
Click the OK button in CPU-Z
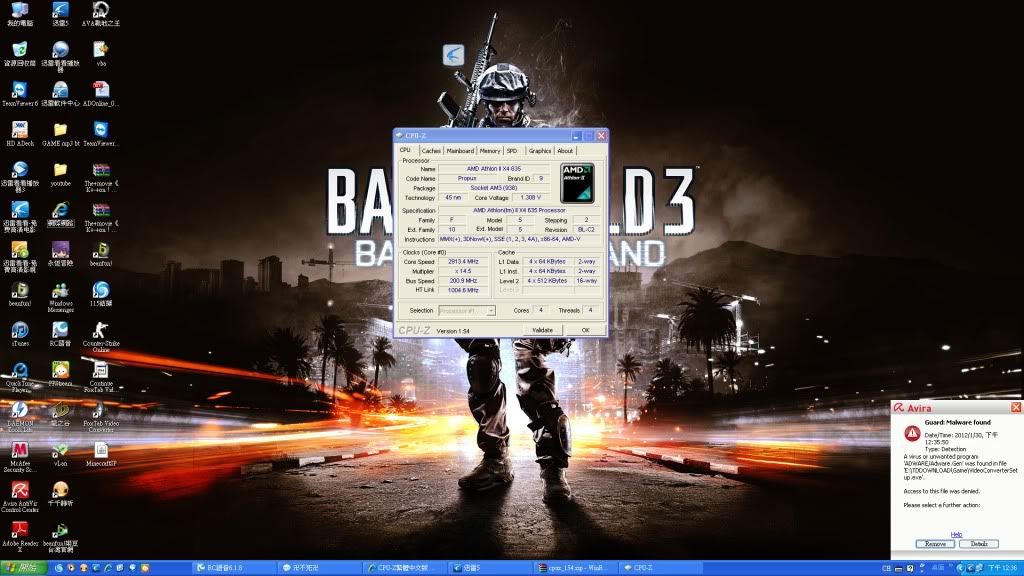coord(586,330)
